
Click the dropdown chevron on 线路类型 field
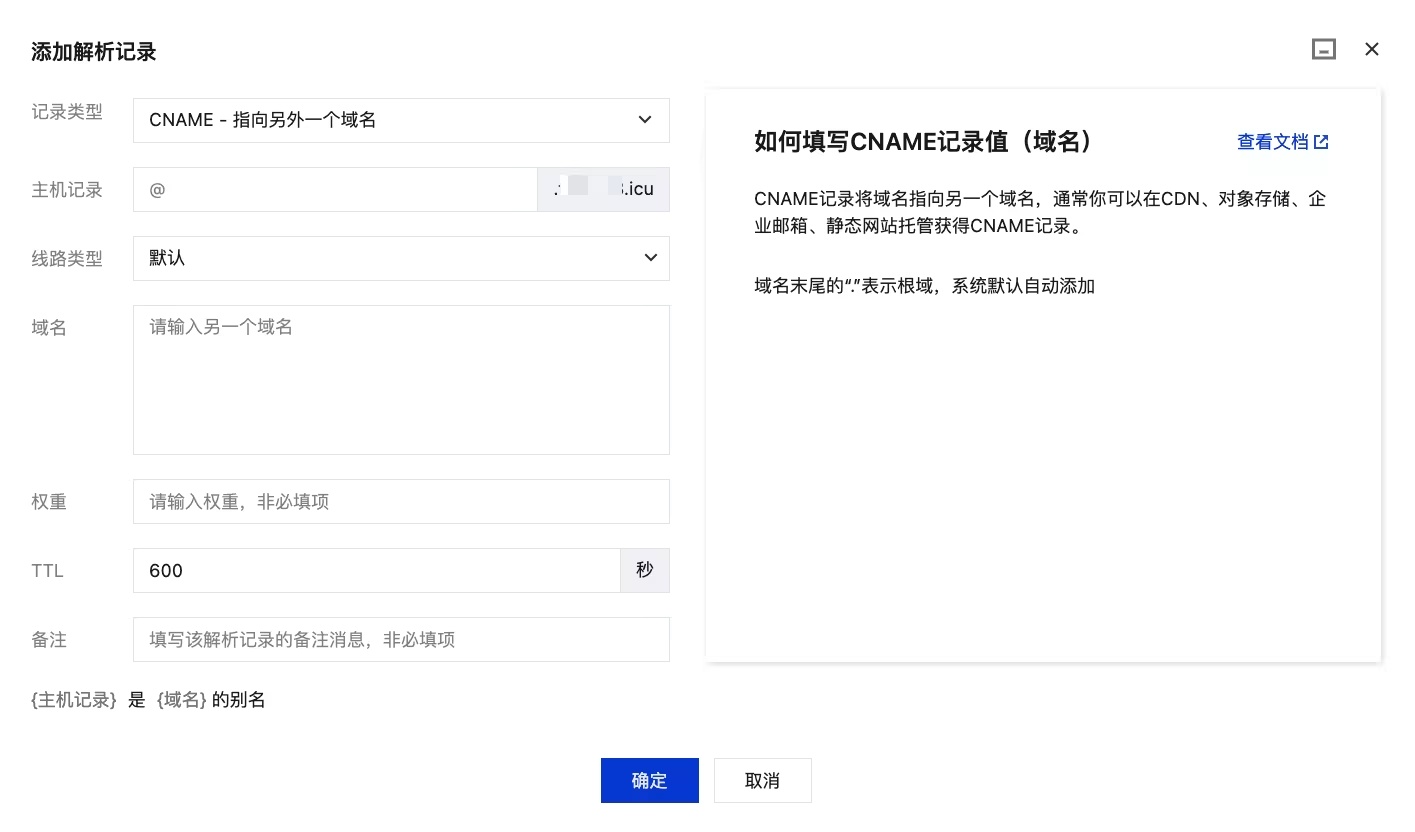(x=651, y=258)
